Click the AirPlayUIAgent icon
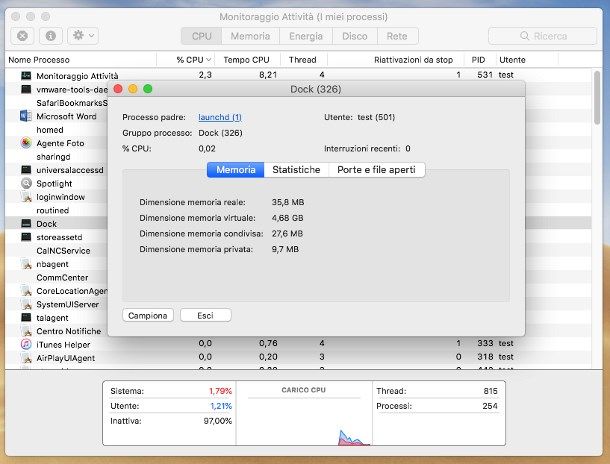The width and height of the screenshot is (610, 464). pyautogui.click(x=26, y=358)
